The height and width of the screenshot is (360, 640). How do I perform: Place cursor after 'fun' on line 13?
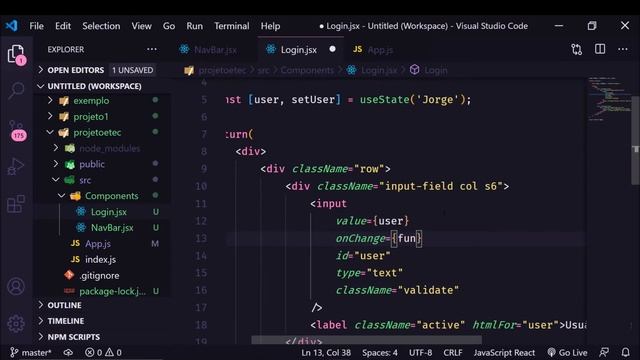416,238
